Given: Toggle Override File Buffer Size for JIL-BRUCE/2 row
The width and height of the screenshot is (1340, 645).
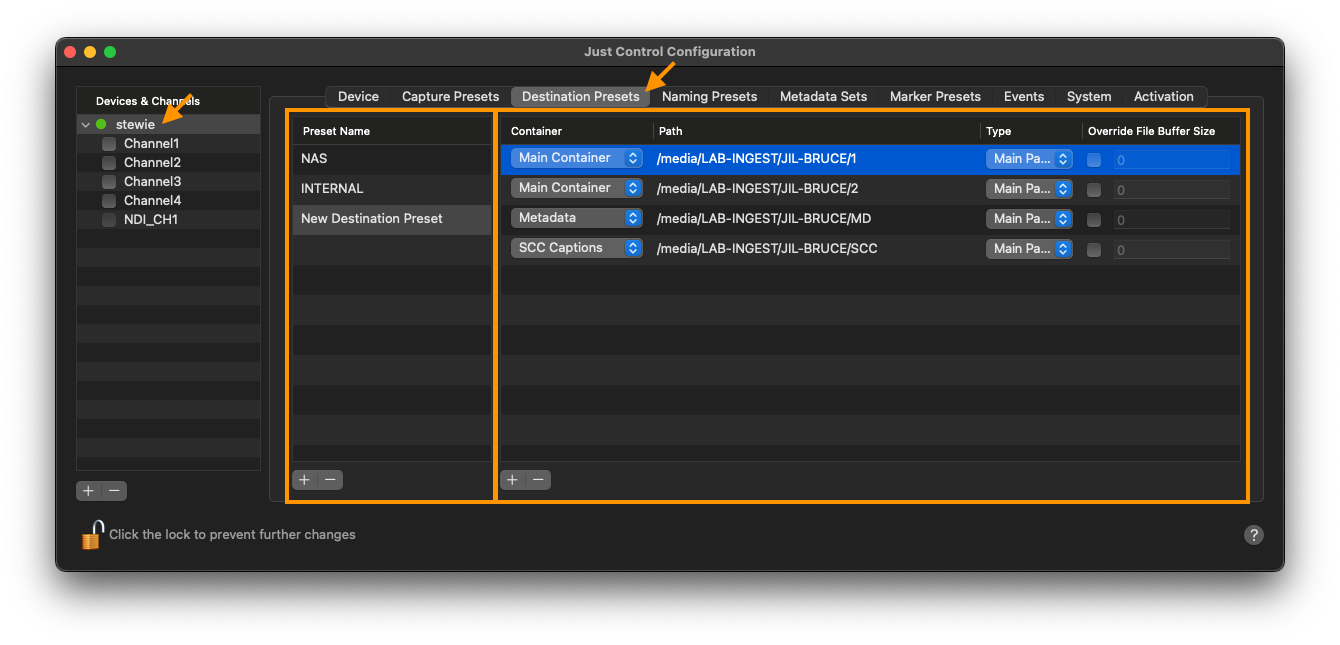Looking at the screenshot, I should pyautogui.click(x=1094, y=190).
